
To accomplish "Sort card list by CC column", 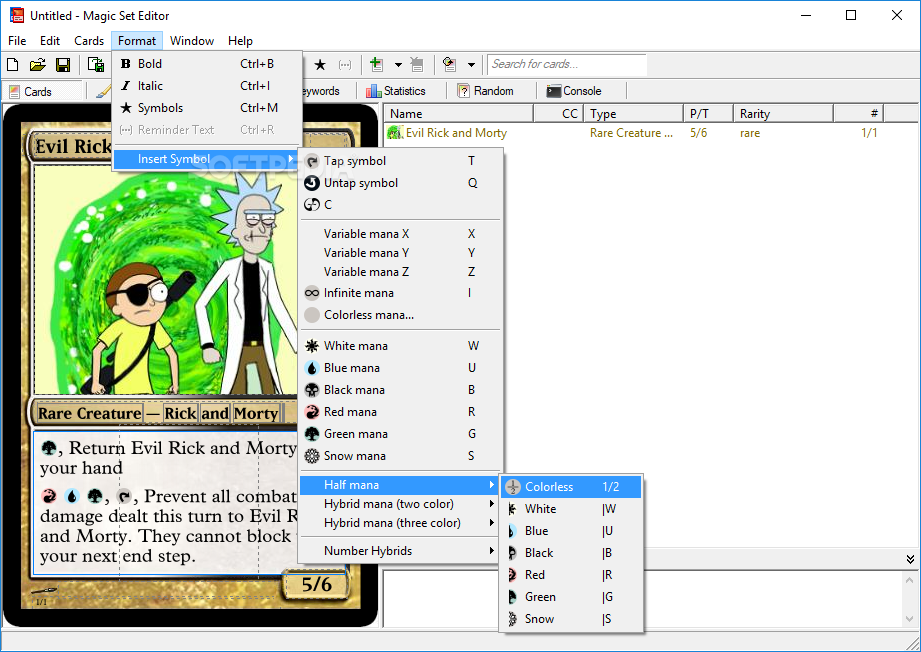I will (x=558, y=113).
